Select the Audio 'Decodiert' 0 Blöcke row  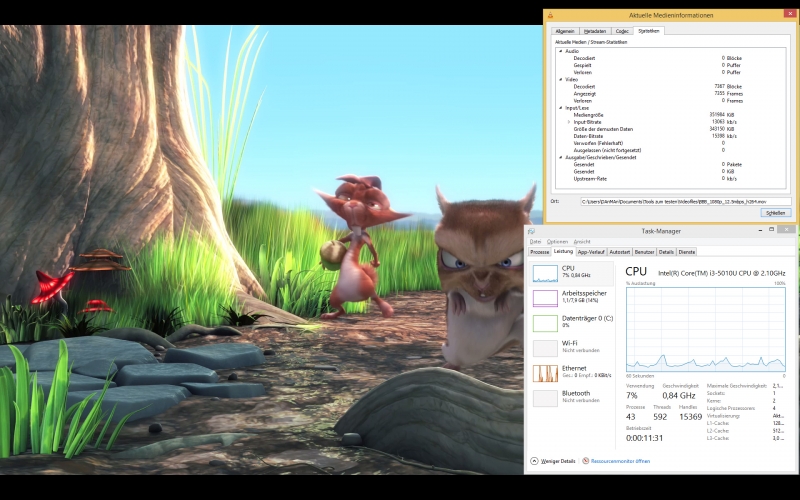point(672,58)
